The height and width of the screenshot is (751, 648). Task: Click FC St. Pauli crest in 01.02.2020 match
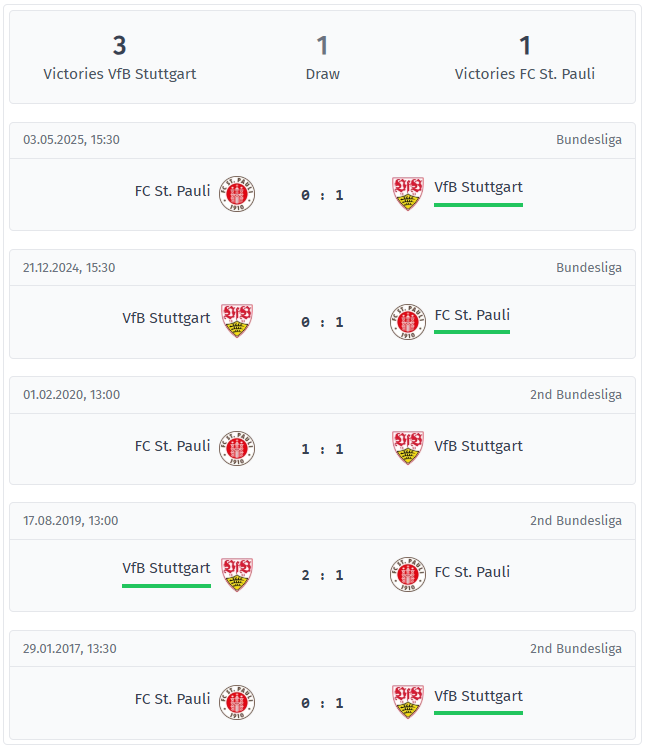[x=237, y=448]
